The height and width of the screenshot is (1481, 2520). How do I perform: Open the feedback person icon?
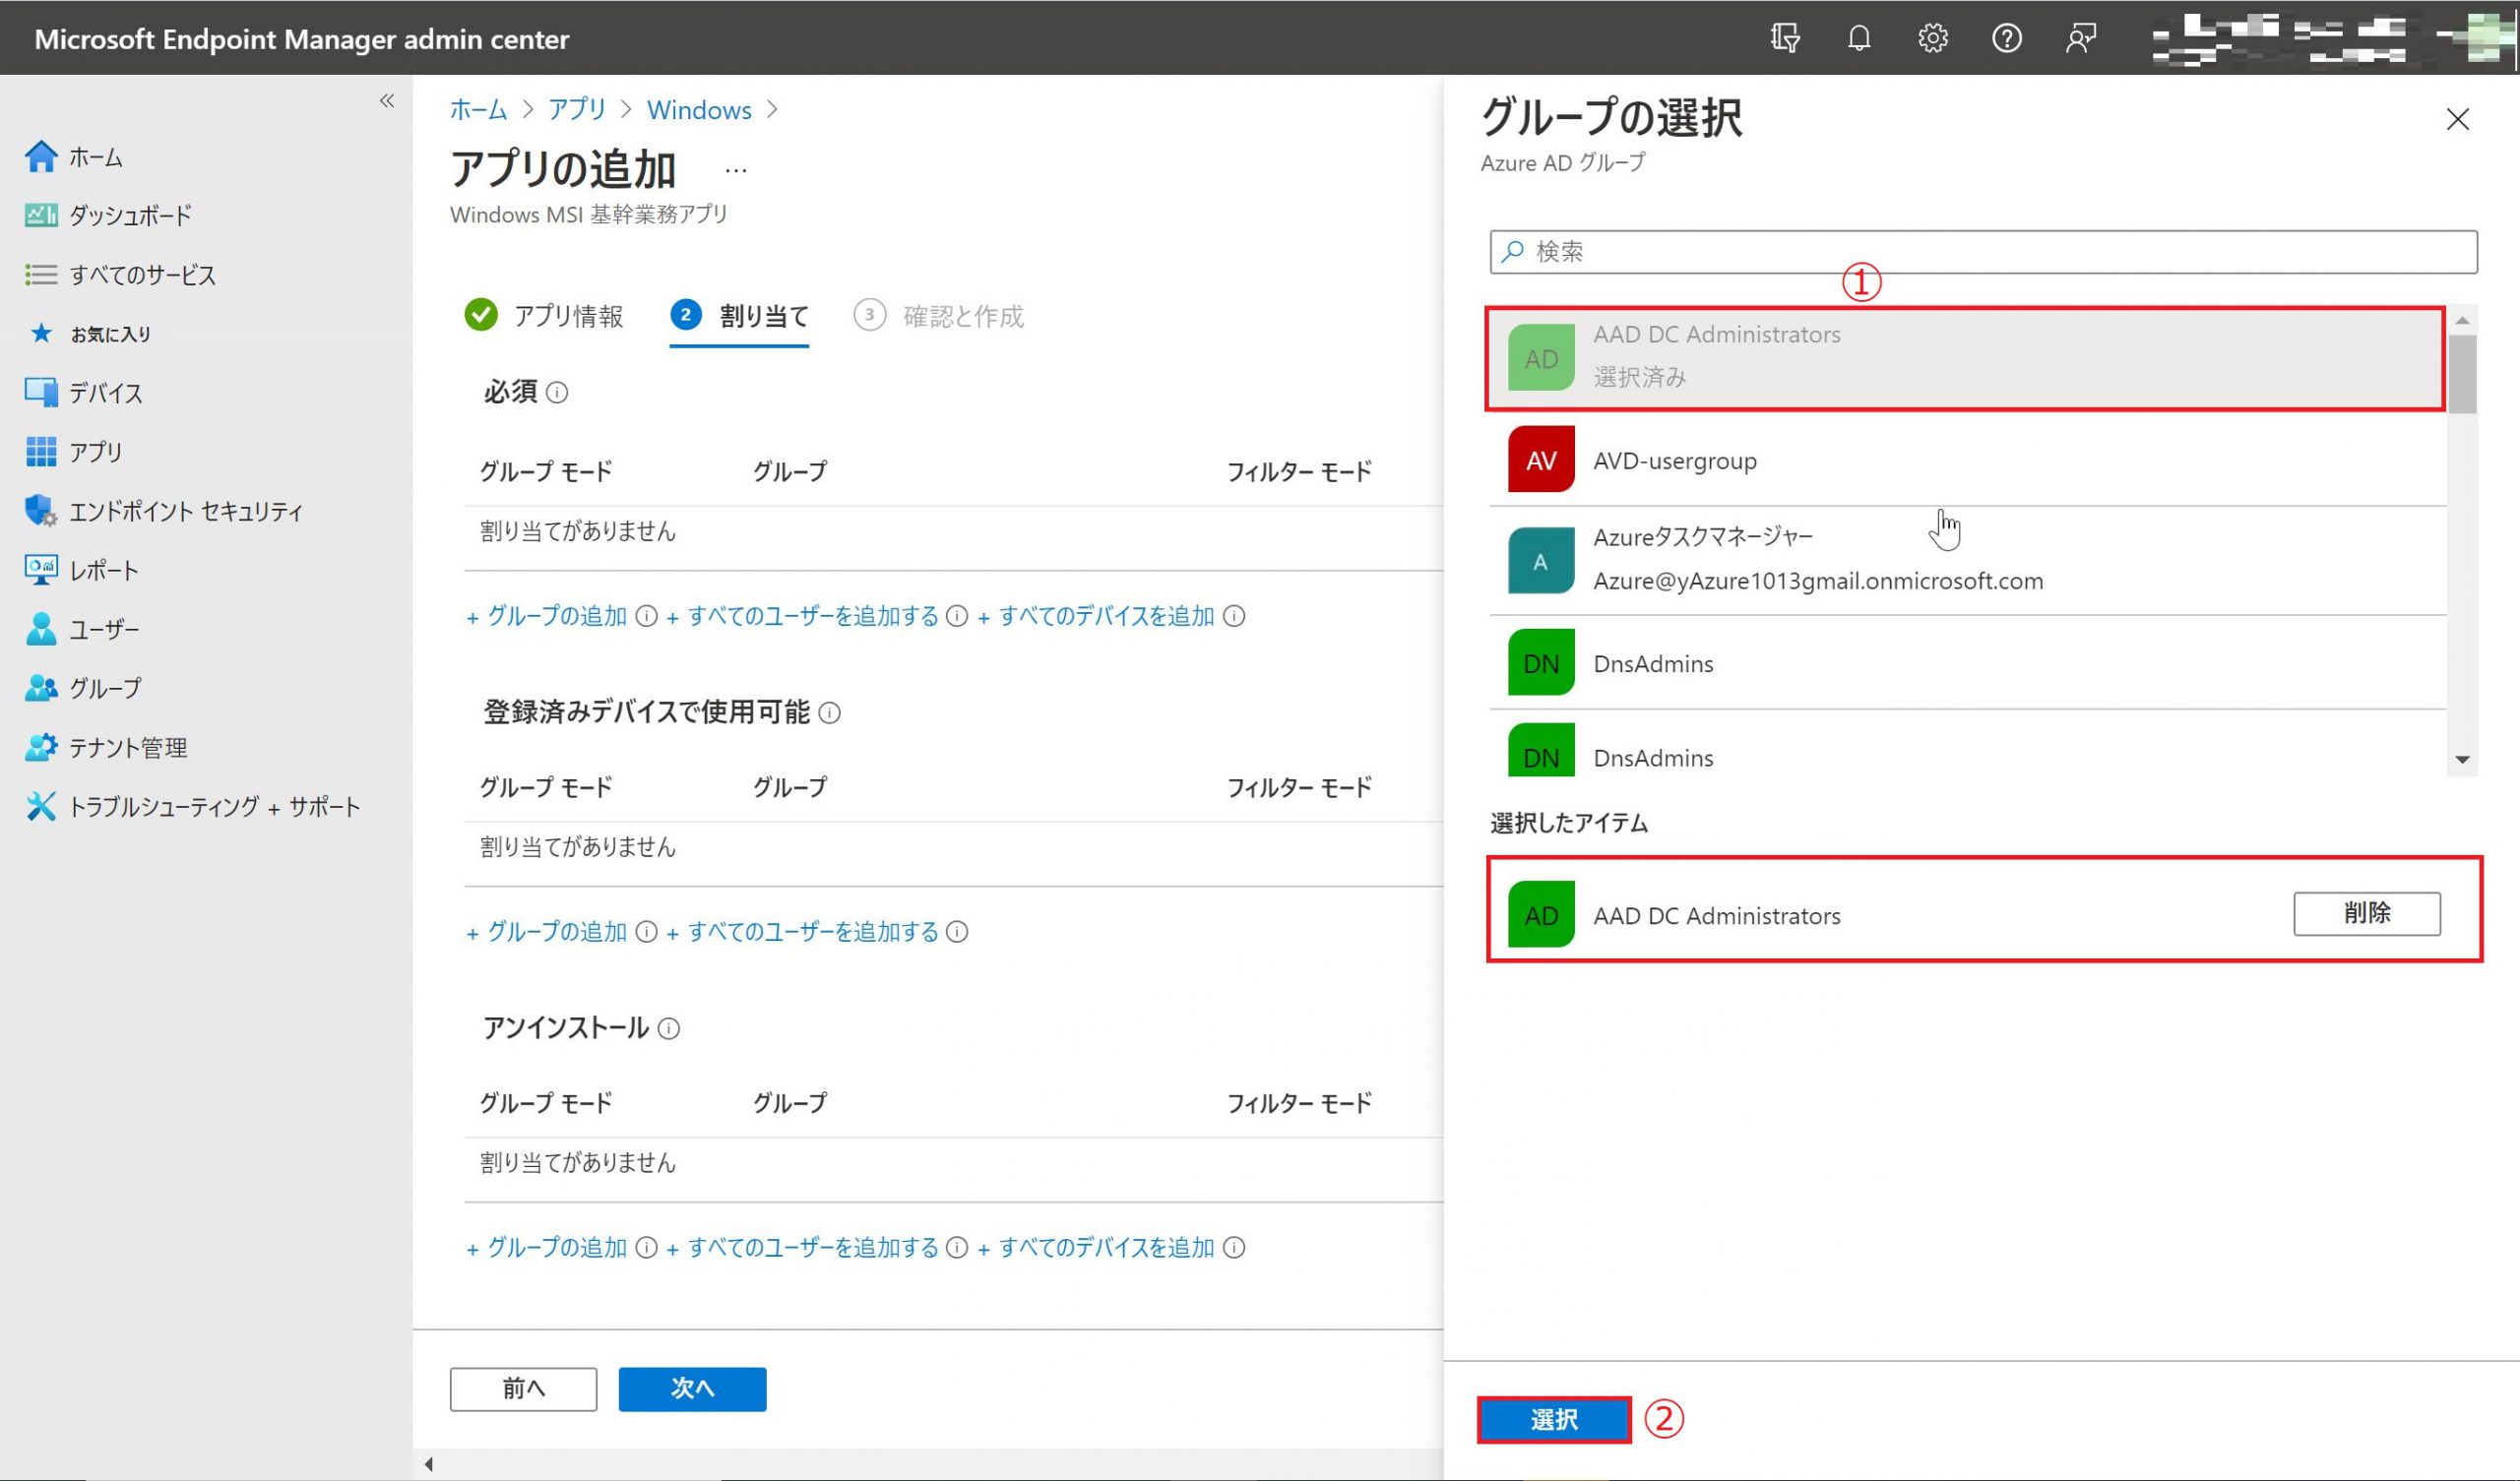pyautogui.click(x=2080, y=38)
